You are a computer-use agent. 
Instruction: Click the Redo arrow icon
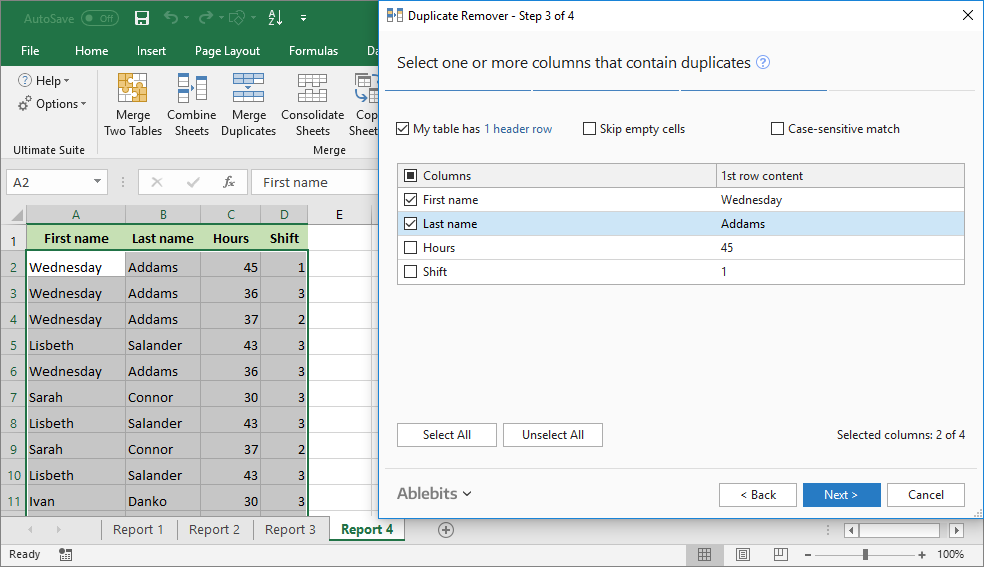coord(205,18)
